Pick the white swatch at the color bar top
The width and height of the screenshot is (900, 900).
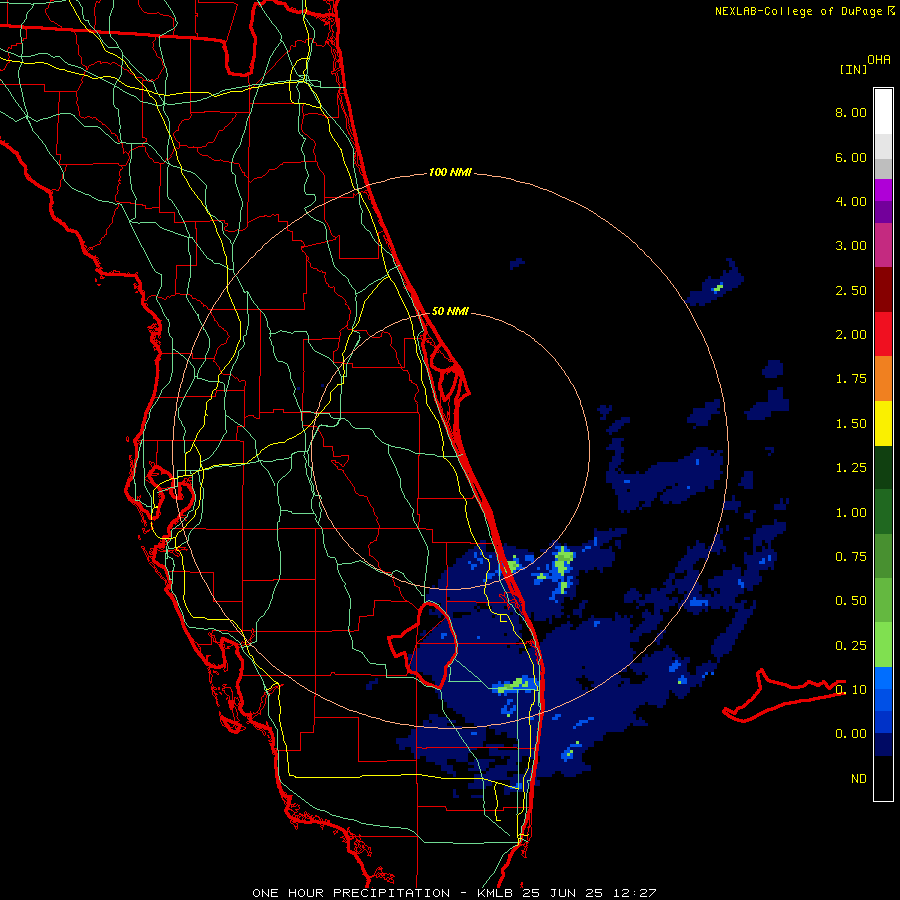coord(883,112)
